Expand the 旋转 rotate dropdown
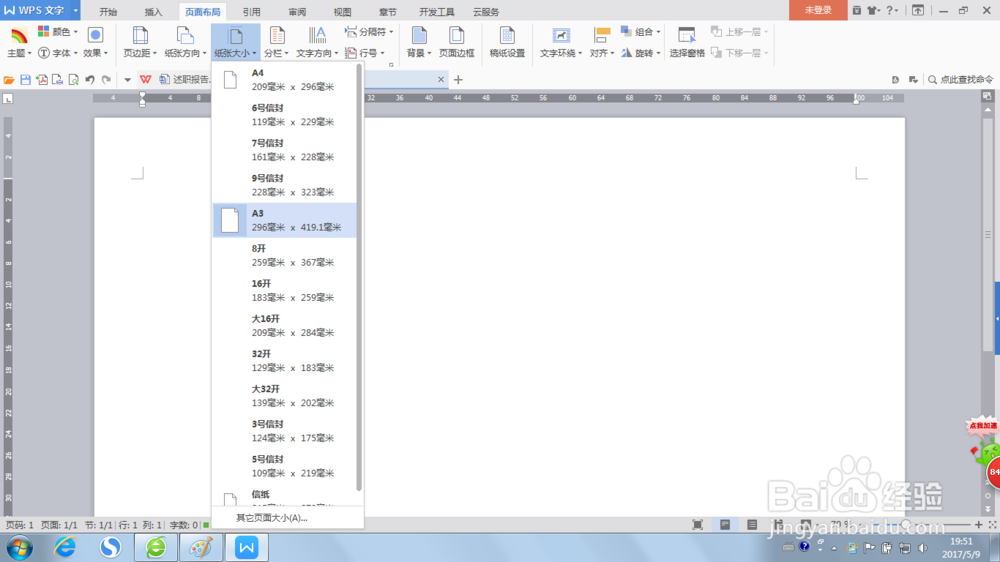 [x=641, y=53]
